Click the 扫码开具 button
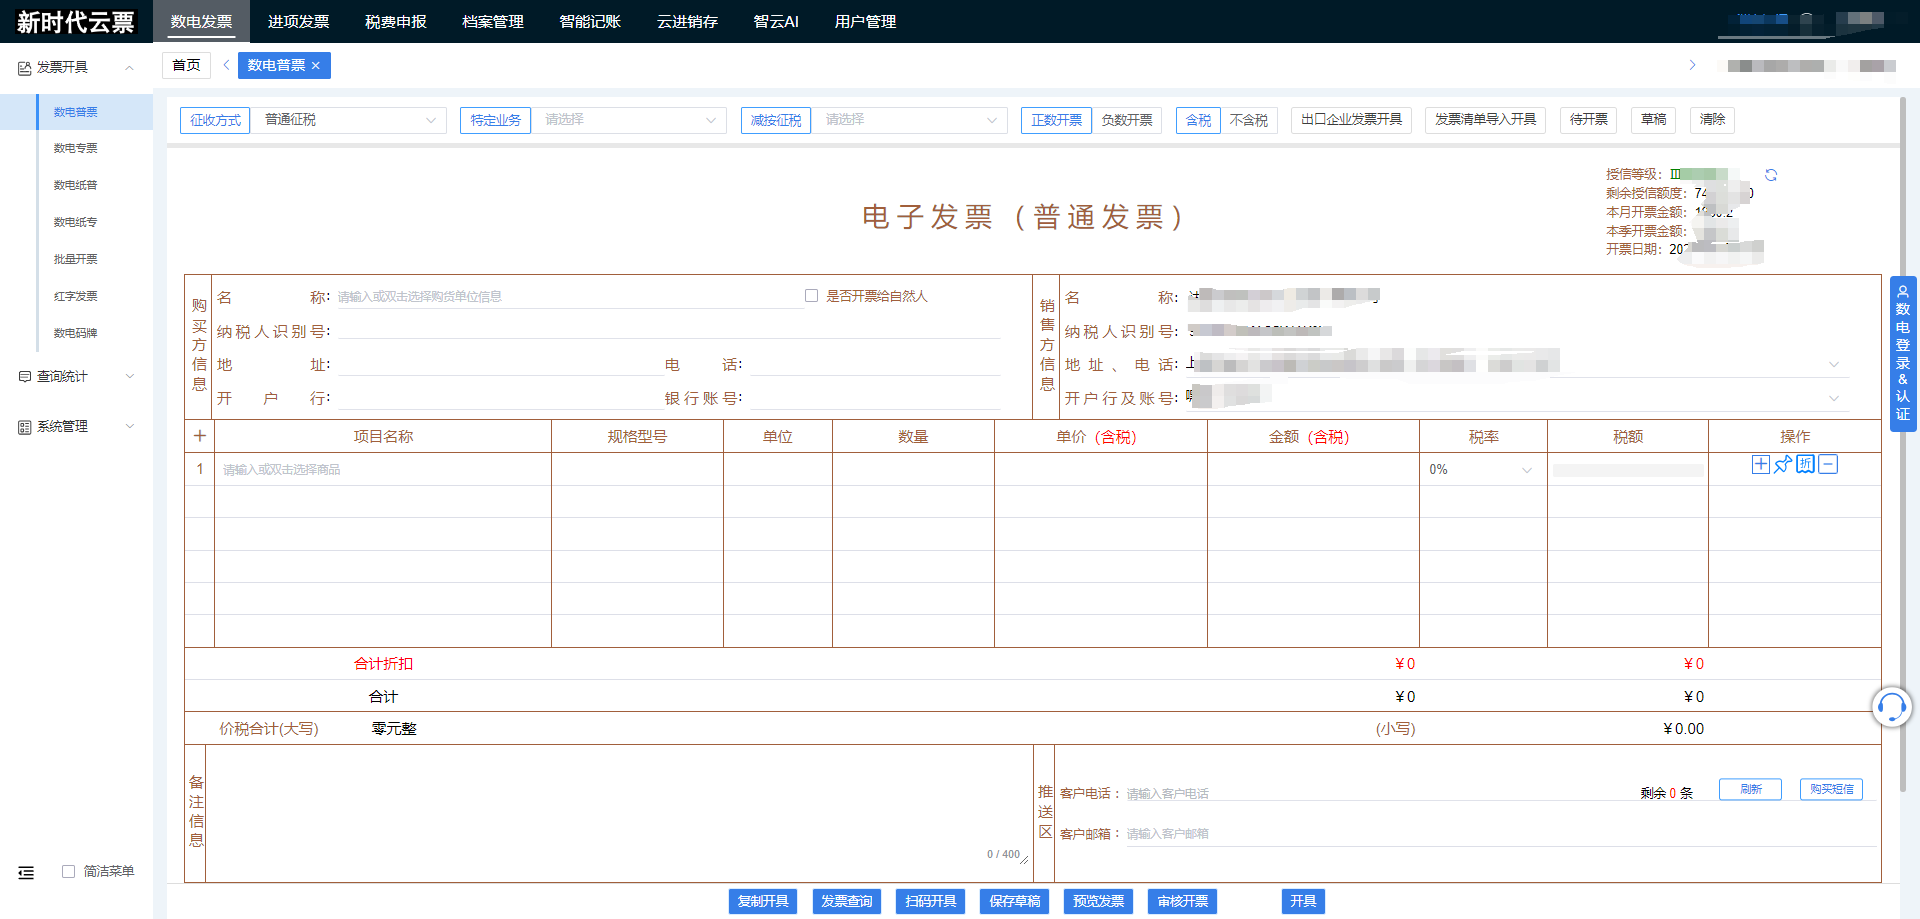Image resolution: width=1920 pixels, height=919 pixels. coord(931,902)
